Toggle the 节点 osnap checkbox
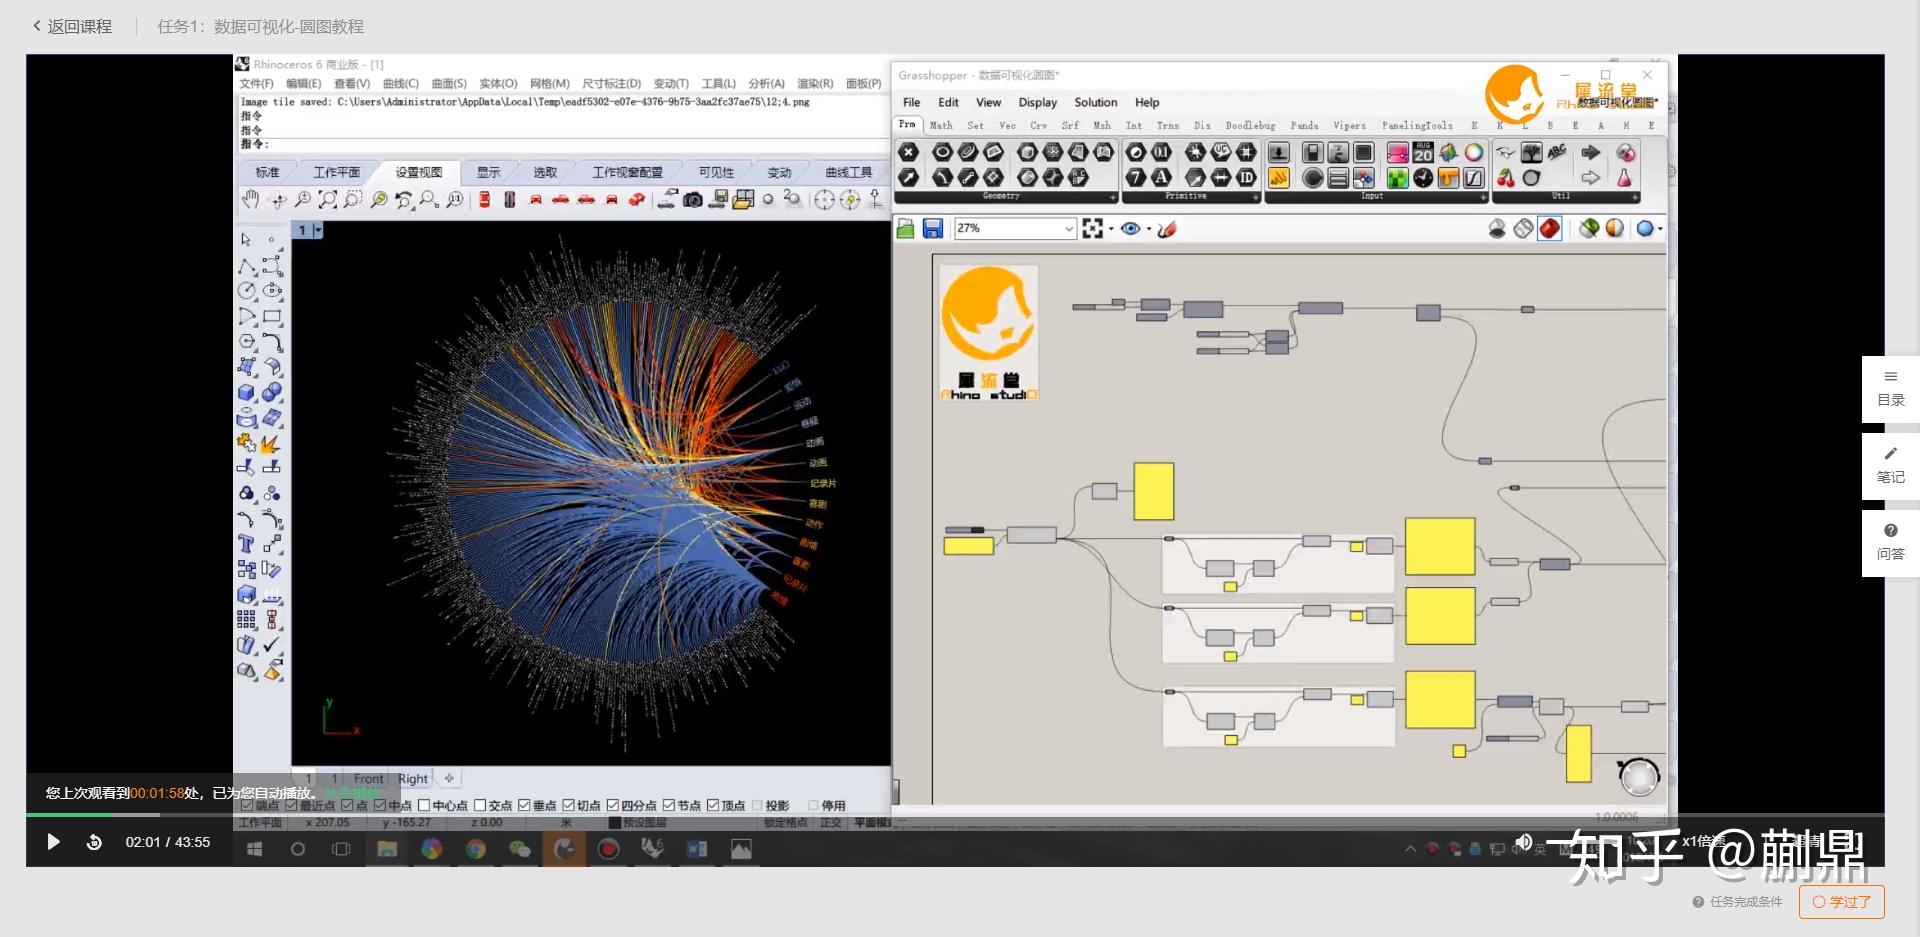The width and height of the screenshot is (1920, 937). [x=669, y=805]
